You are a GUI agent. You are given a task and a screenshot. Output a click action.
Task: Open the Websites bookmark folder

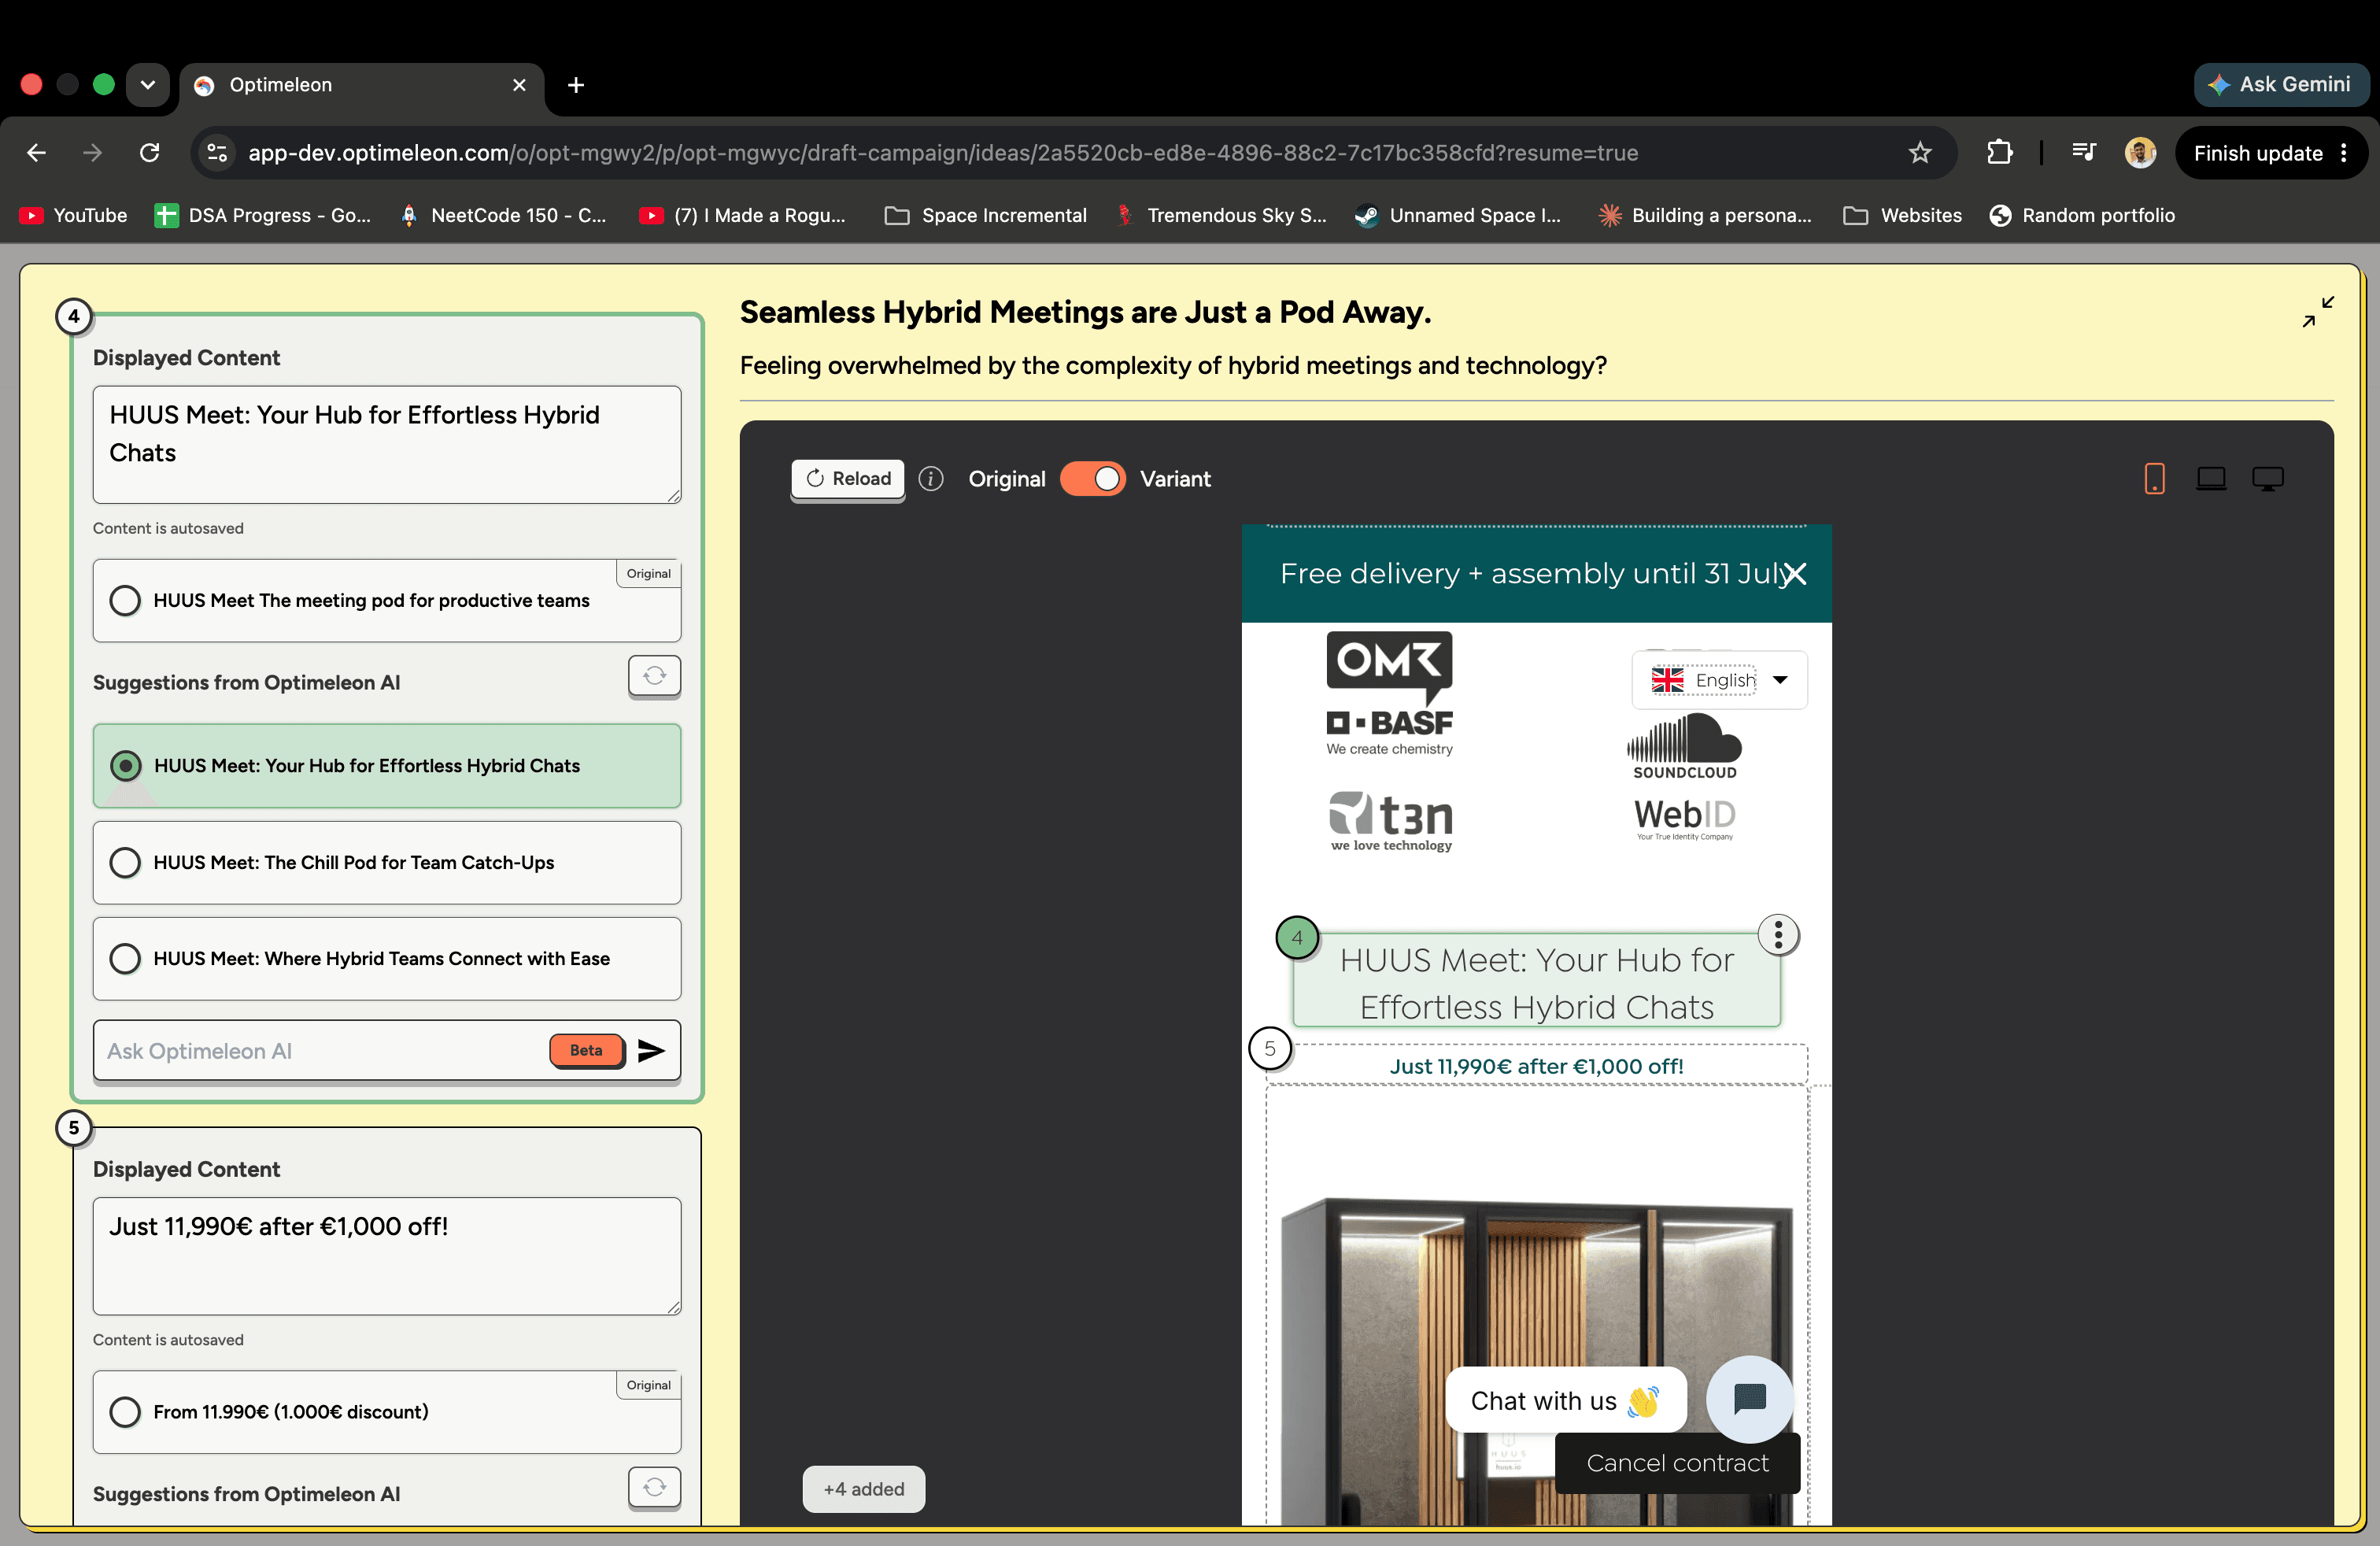click(x=1903, y=215)
